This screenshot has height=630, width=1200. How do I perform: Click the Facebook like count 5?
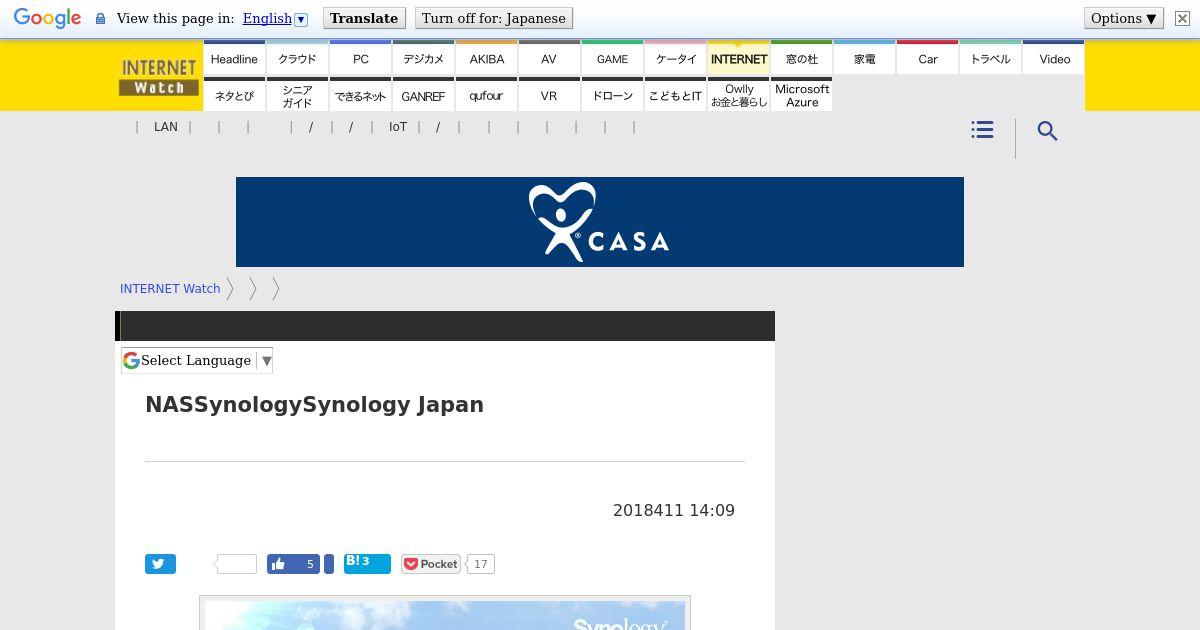(x=310, y=564)
